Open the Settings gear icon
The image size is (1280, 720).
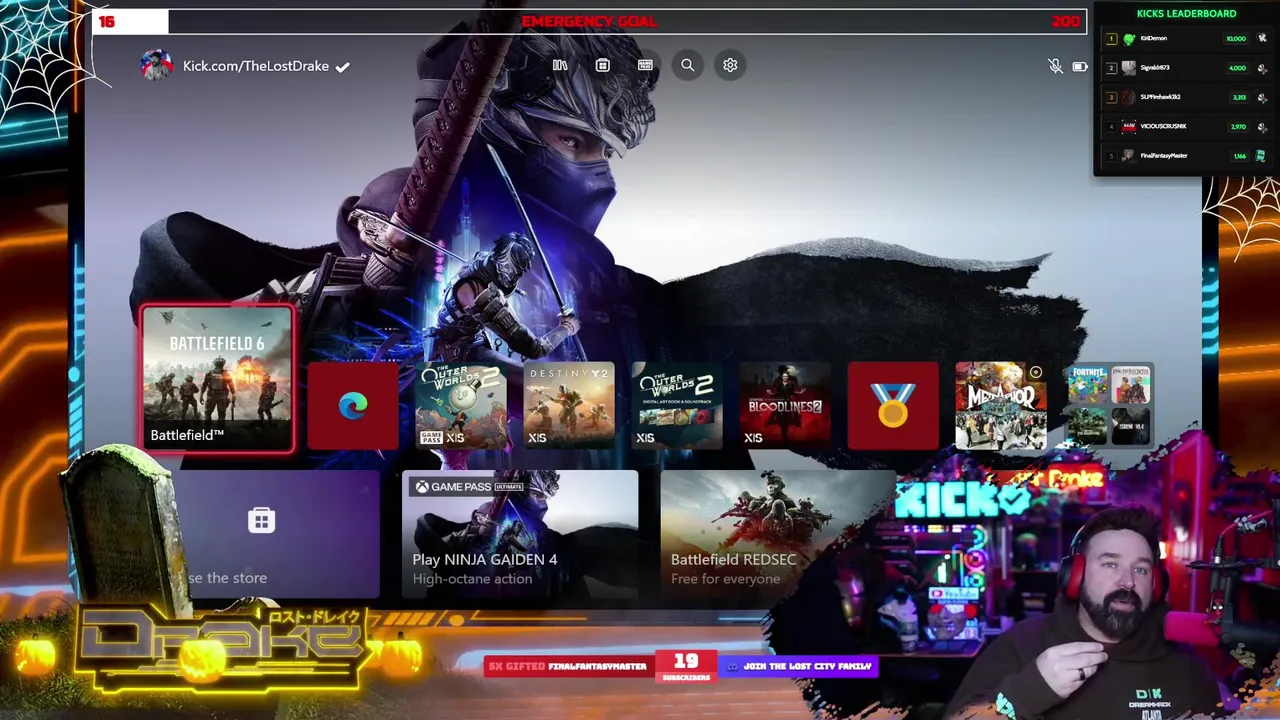point(730,65)
